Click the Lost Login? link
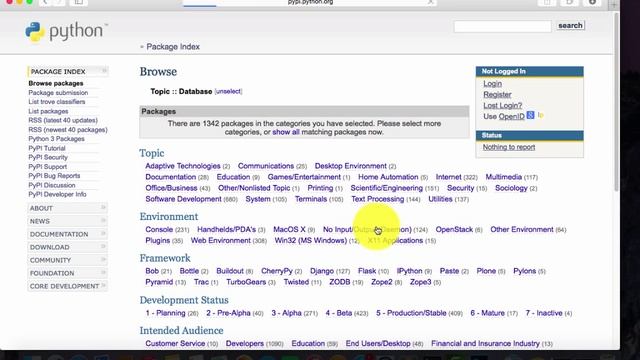The image size is (640, 360). (x=502, y=106)
